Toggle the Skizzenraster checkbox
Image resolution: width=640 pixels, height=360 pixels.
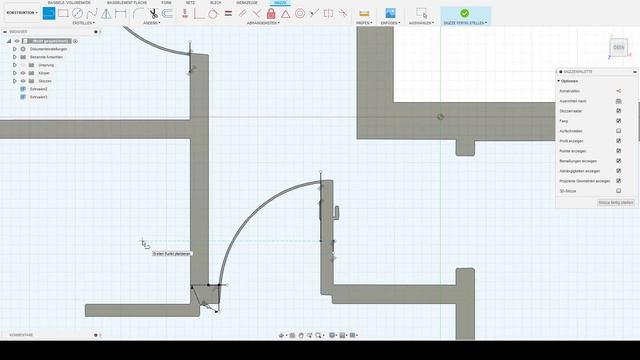618,111
